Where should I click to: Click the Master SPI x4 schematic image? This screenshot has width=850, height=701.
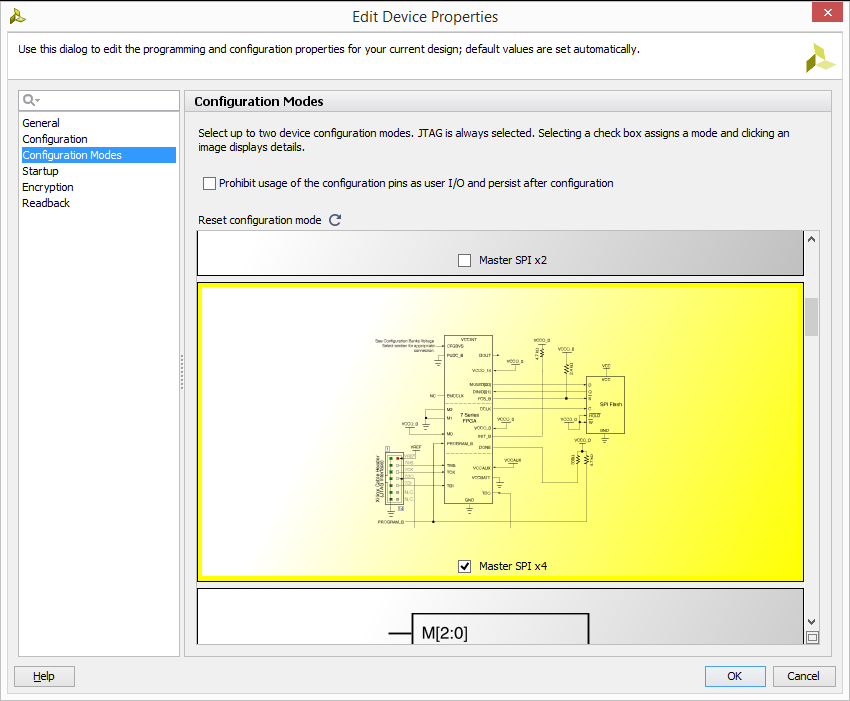tap(500, 432)
